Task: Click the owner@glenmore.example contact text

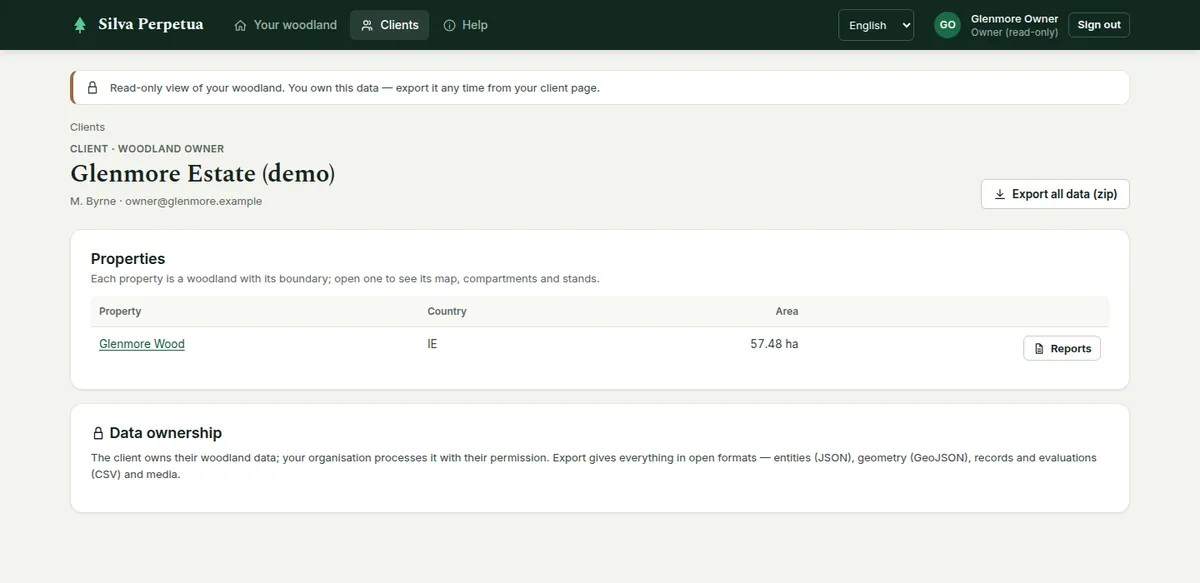Action: pyautogui.click(x=193, y=201)
